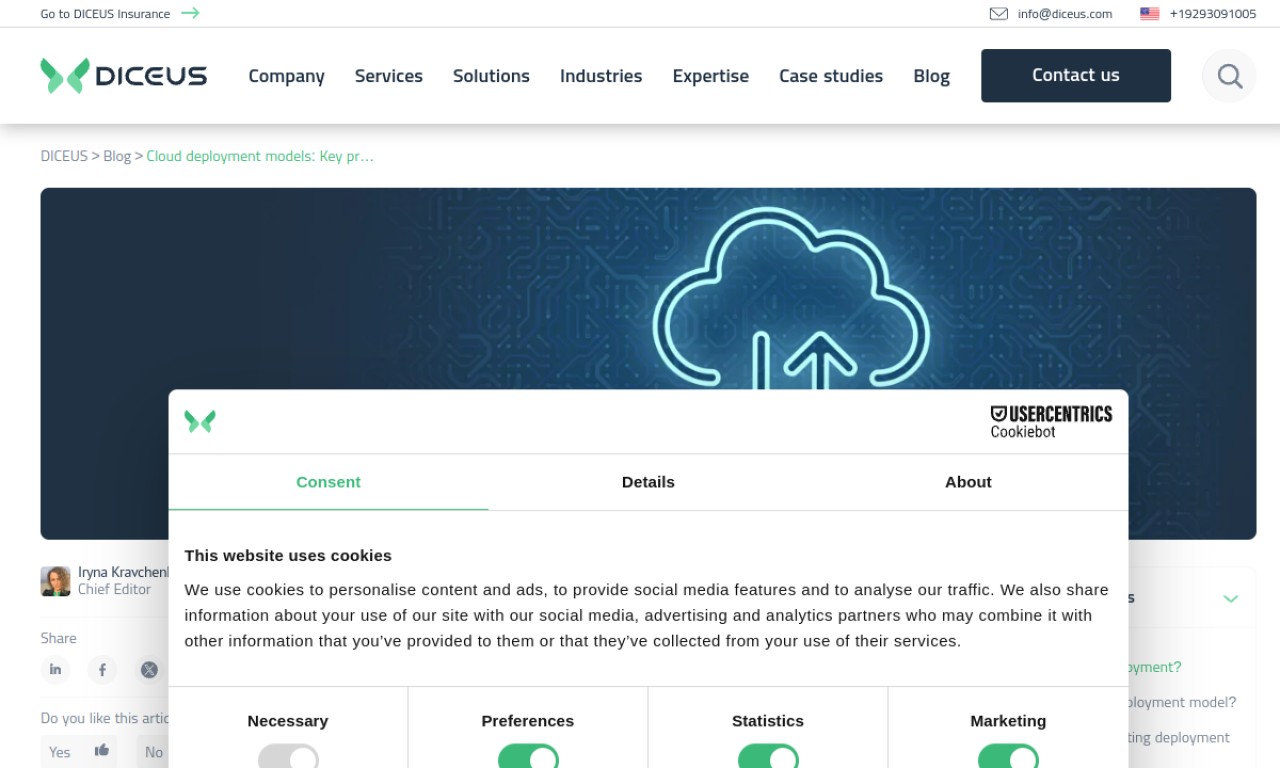Select the US flag icon
Image resolution: width=1280 pixels, height=768 pixels.
click(1150, 14)
